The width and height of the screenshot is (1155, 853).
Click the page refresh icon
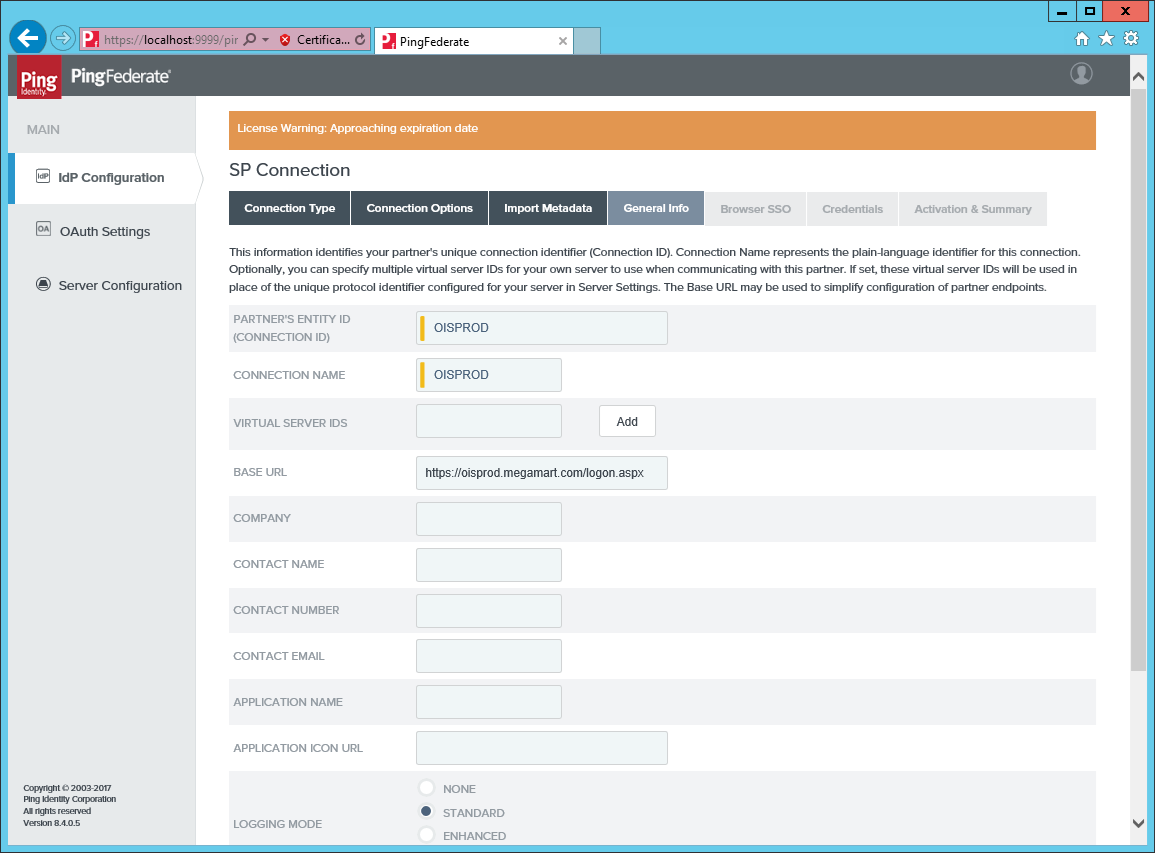(360, 40)
